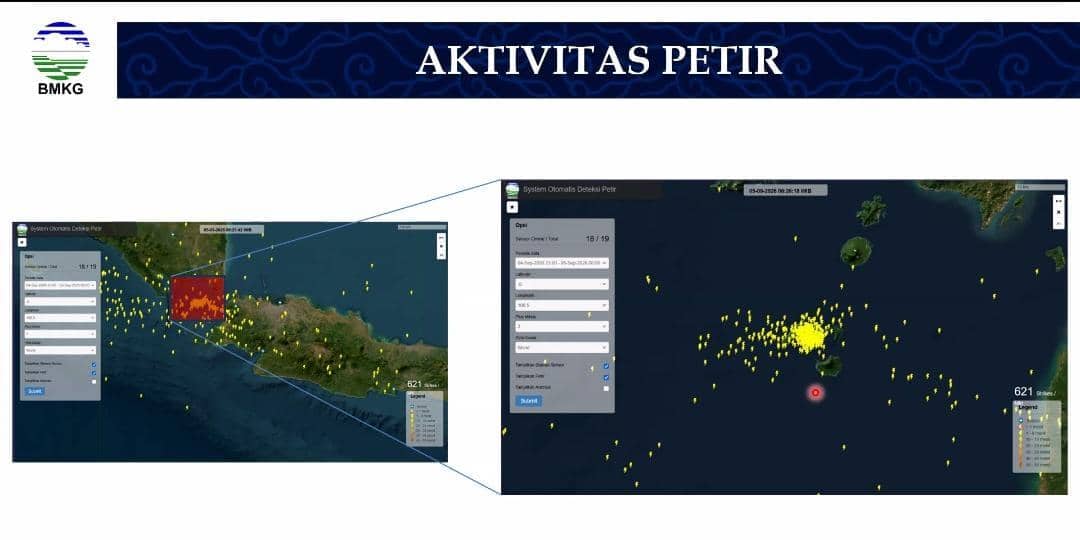Click the bottom icon in the enlarged map's control stack
1080x540 pixels.
1059,223
